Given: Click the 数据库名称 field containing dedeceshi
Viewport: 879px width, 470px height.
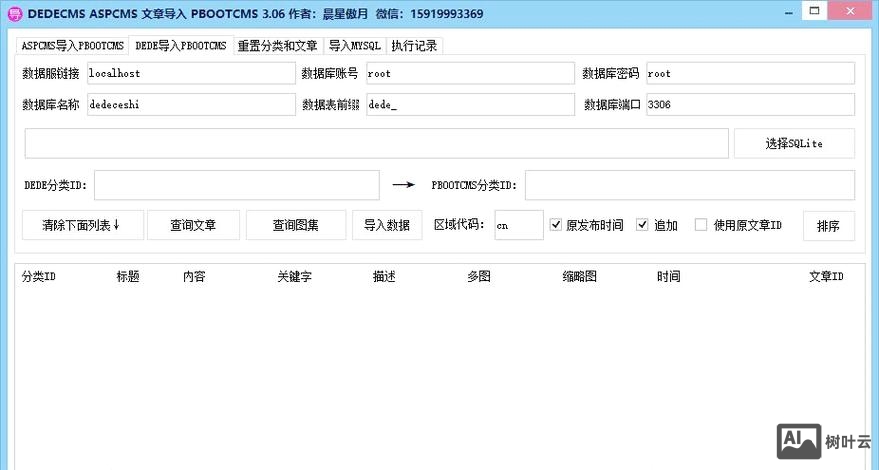Looking at the screenshot, I should (x=191, y=104).
